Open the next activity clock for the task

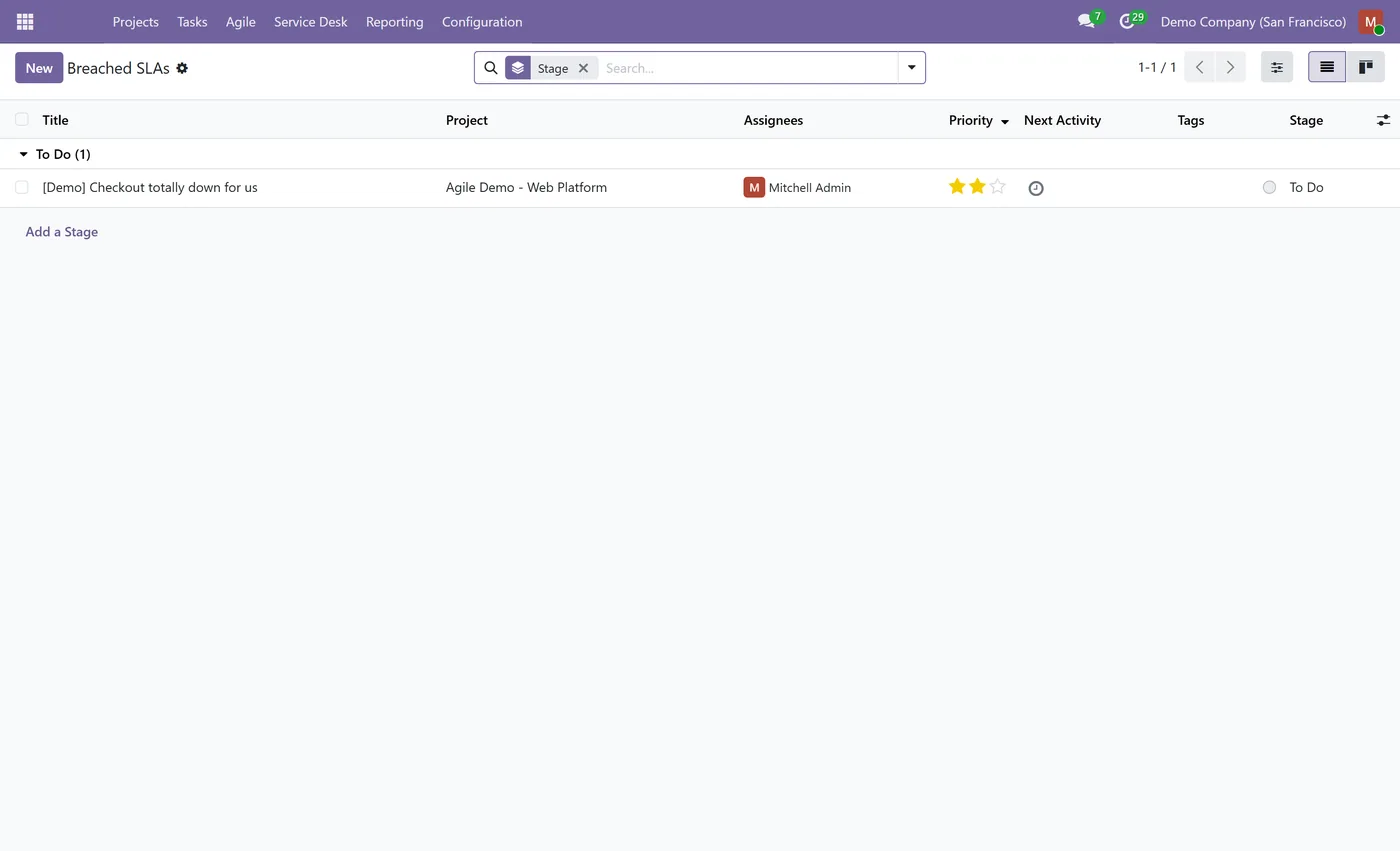coord(1036,188)
